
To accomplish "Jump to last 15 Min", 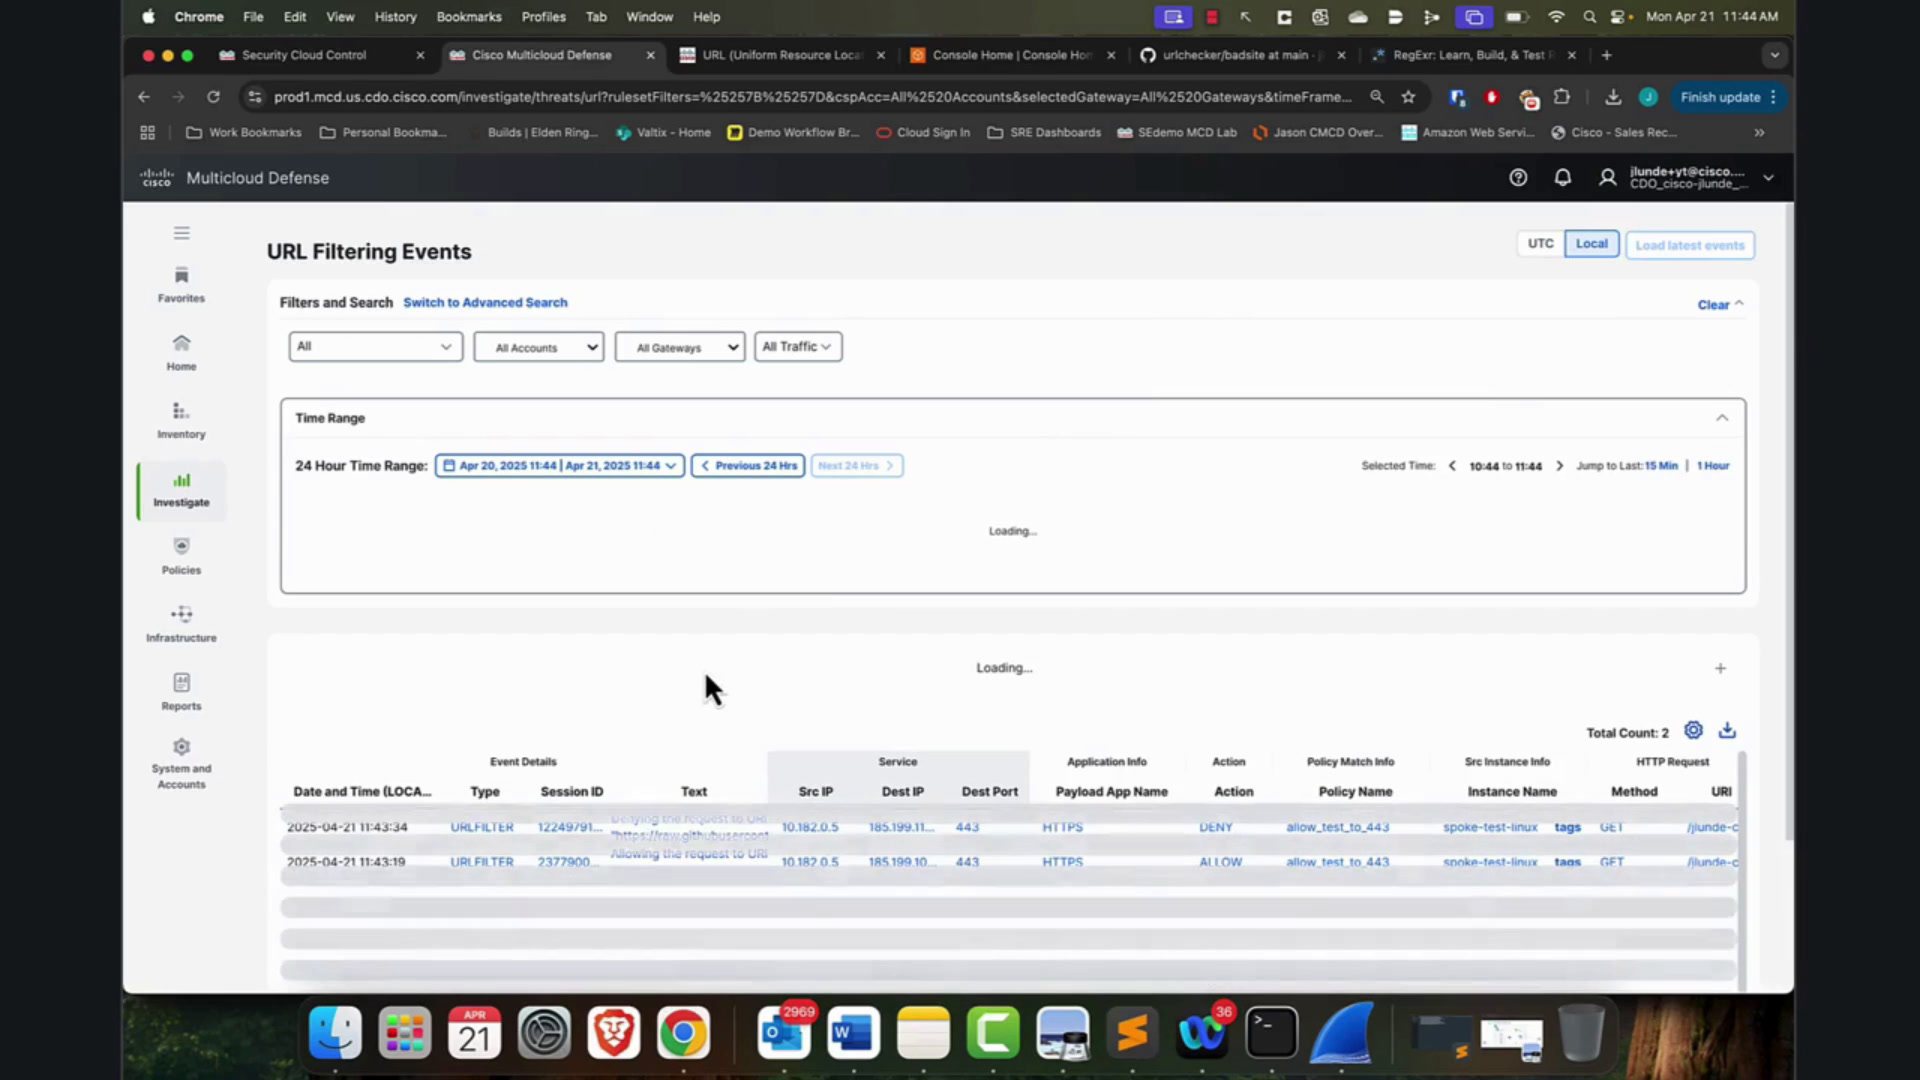I will [x=1661, y=466].
